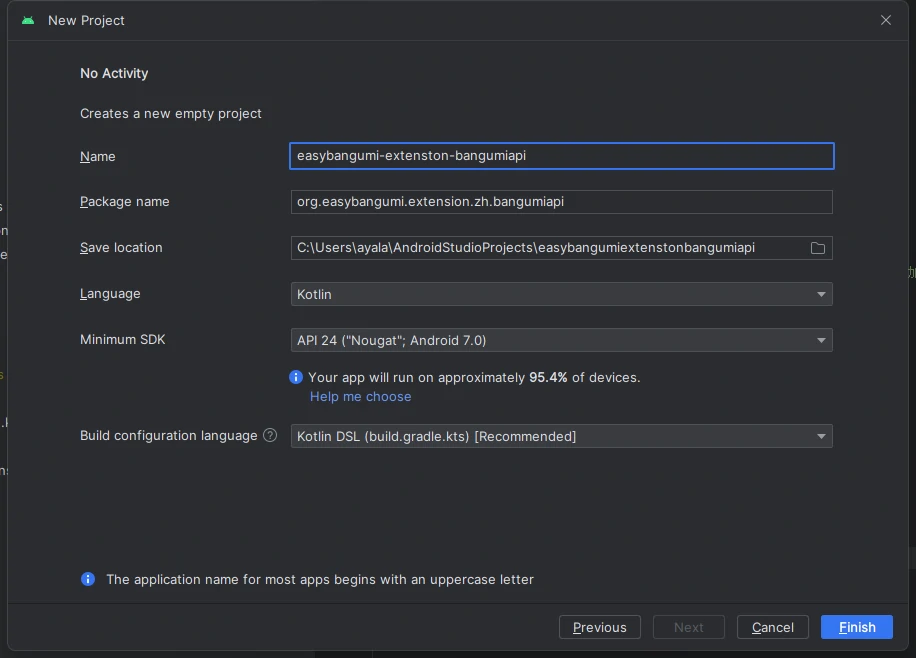Click the No Activity heading
The image size is (916, 658).
(114, 73)
